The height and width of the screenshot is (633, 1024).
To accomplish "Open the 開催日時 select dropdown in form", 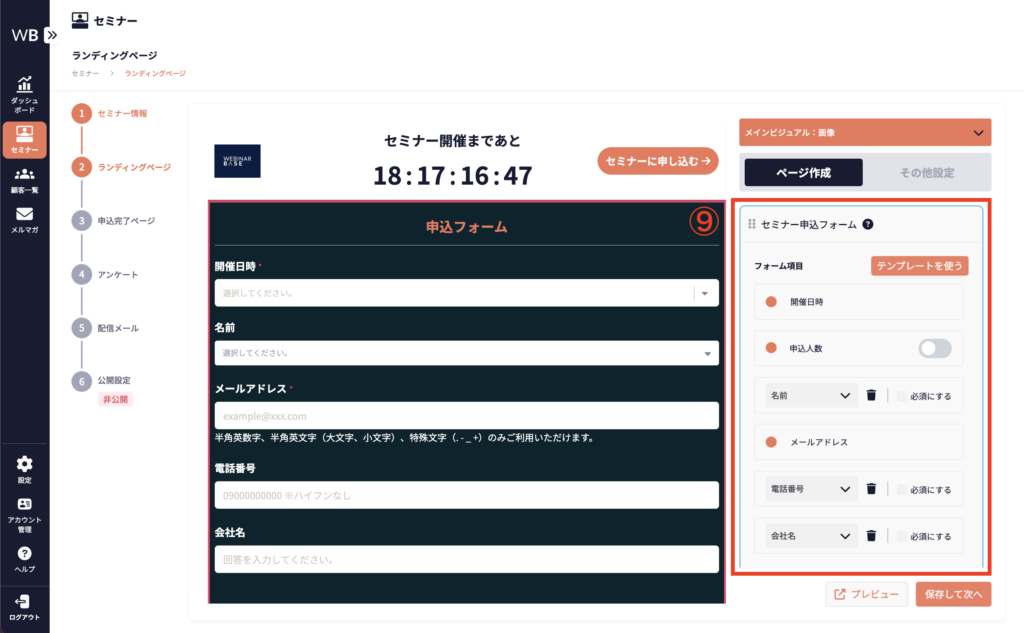I will [466, 293].
